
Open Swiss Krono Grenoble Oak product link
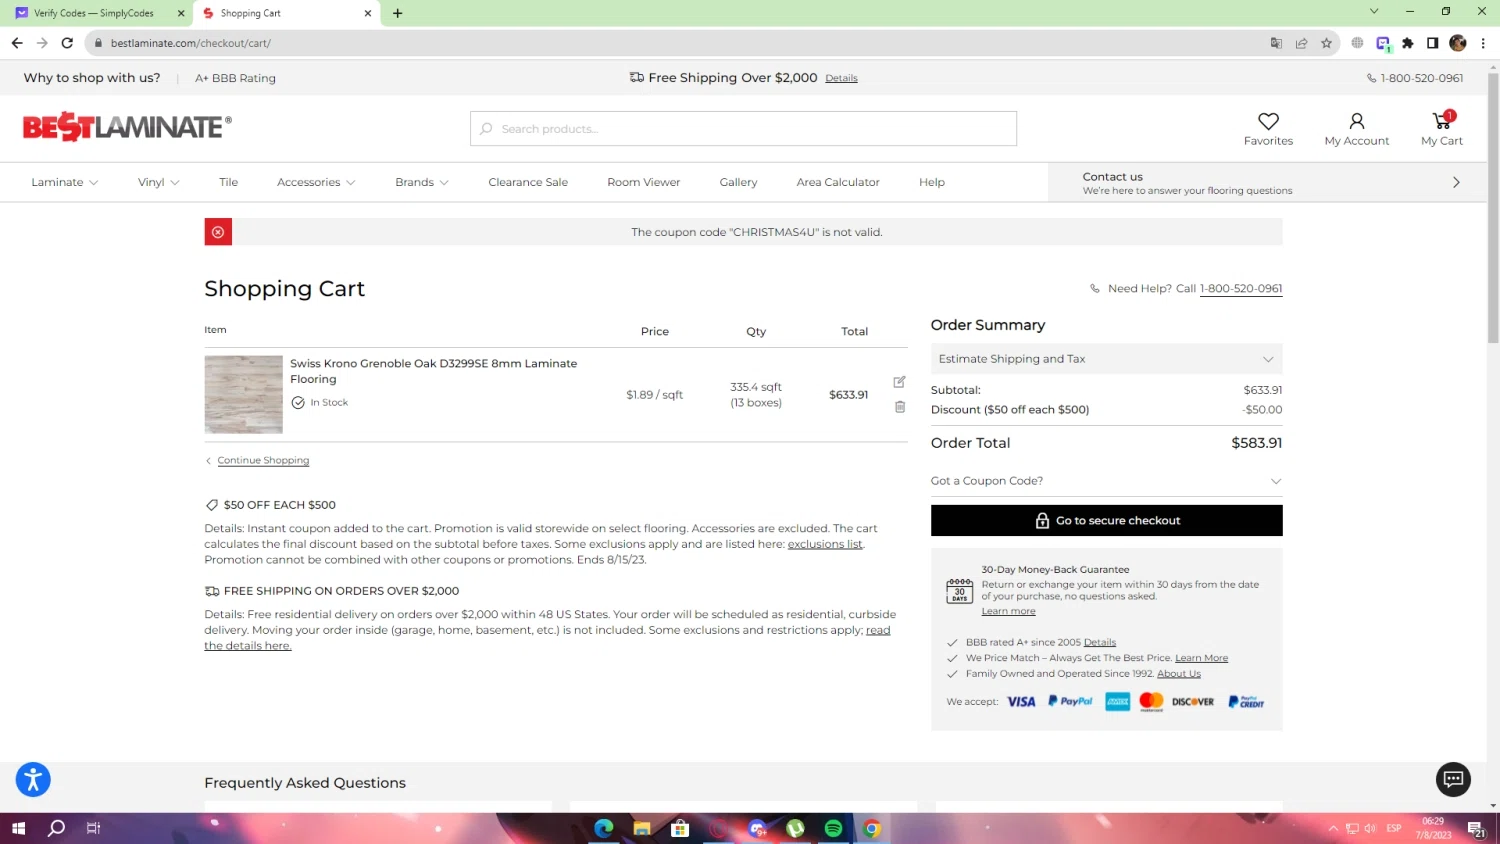(x=434, y=371)
